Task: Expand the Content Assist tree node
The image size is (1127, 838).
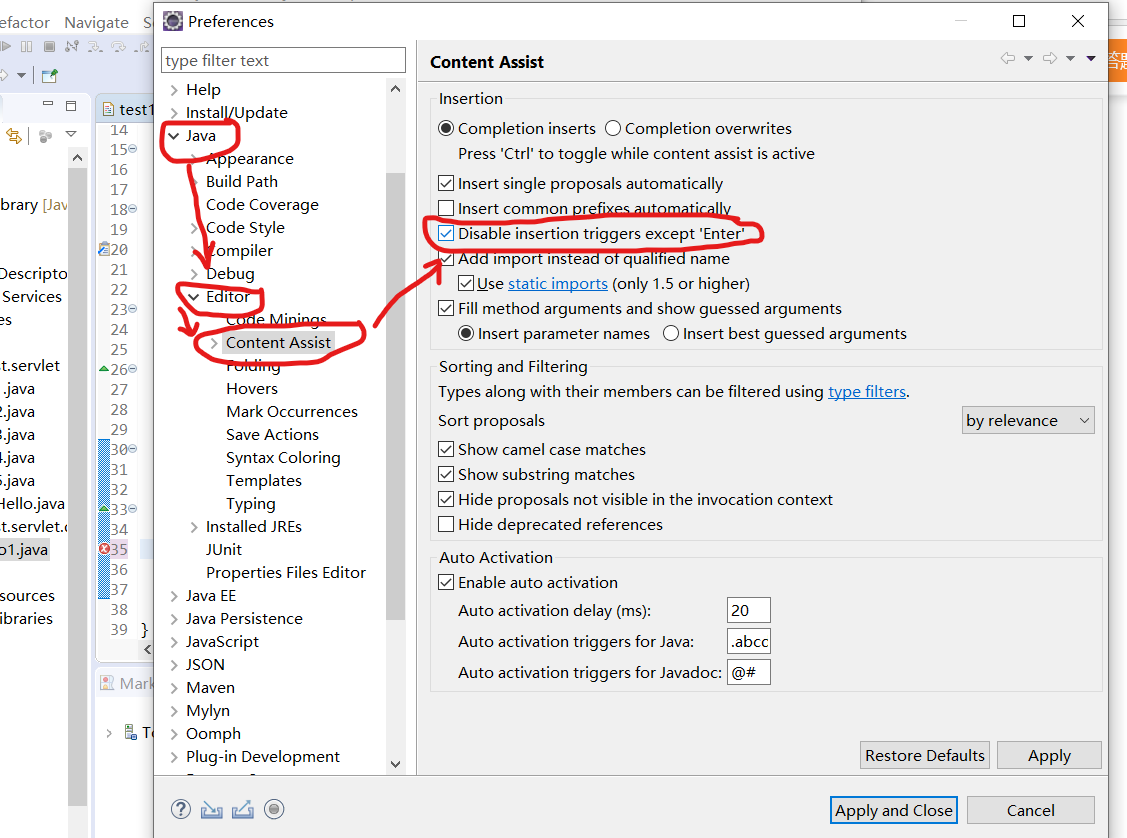Action: point(214,343)
